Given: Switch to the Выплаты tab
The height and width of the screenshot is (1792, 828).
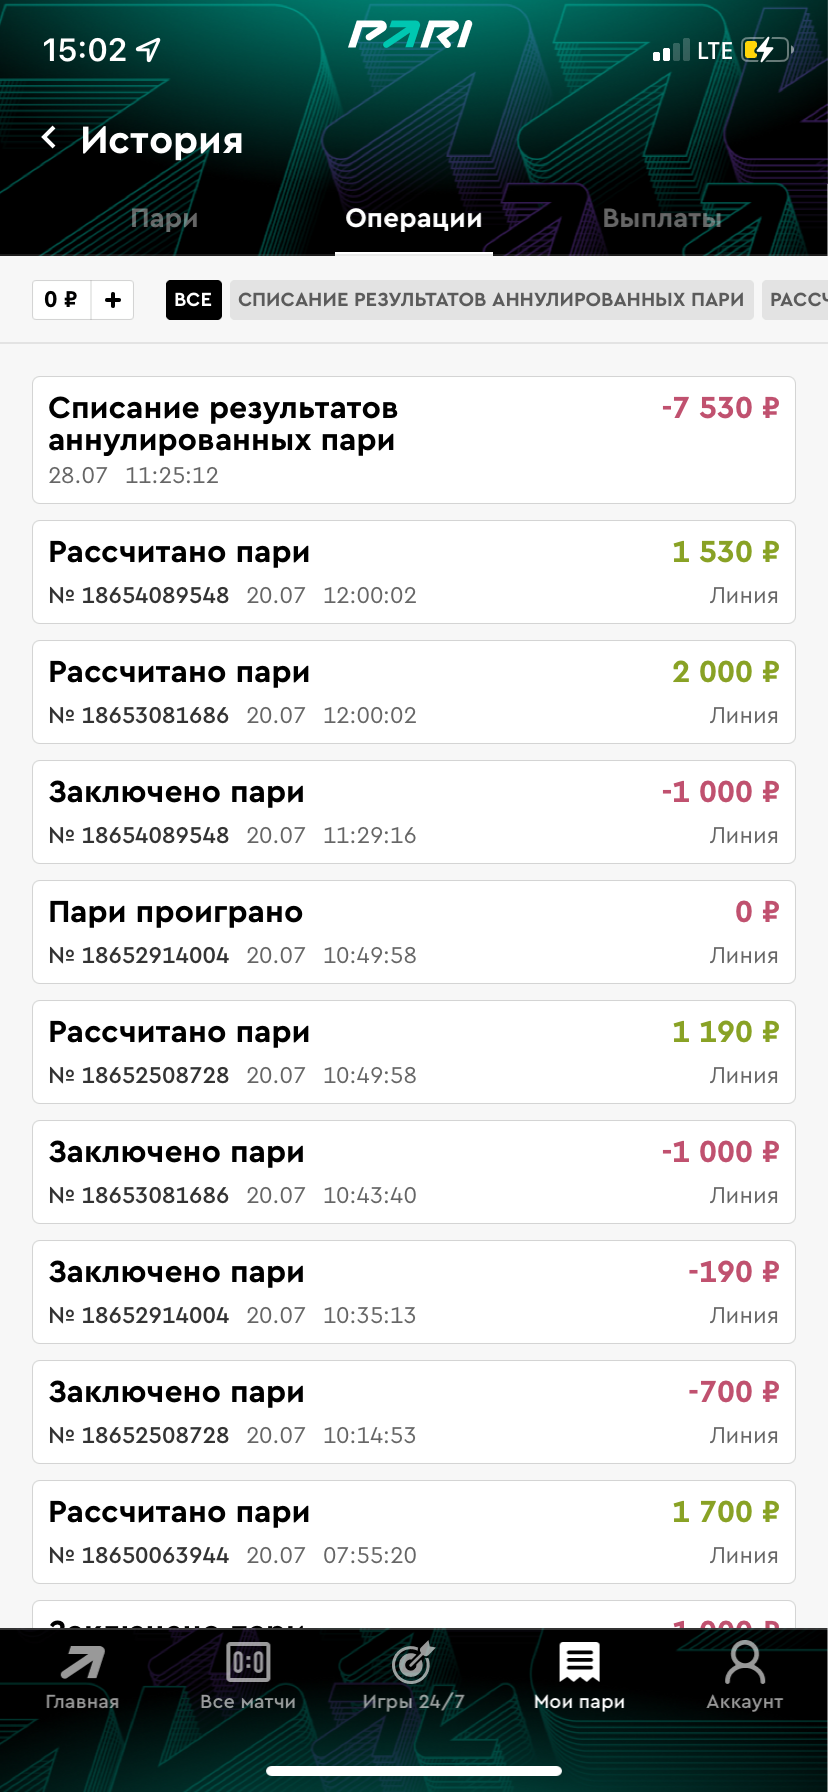Looking at the screenshot, I should [662, 218].
